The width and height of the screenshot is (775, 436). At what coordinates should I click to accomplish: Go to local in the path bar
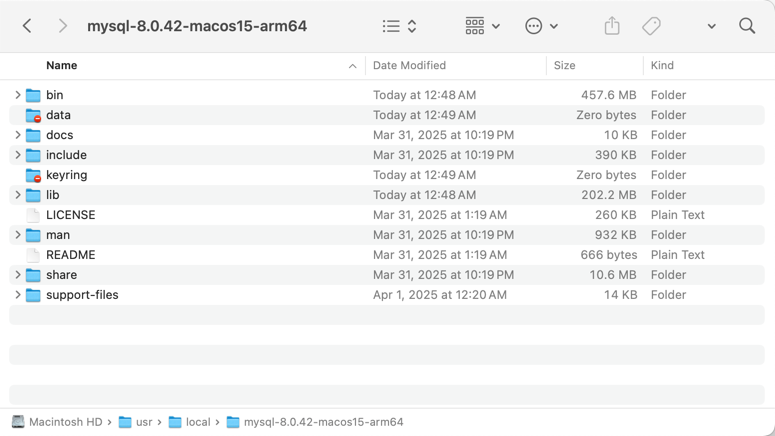[x=197, y=422]
